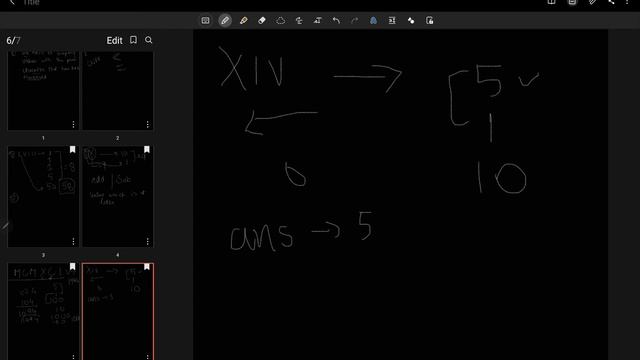Open three-dot menu on page 4 thumbnail
Screen dimensions: 640x360
point(147,241)
